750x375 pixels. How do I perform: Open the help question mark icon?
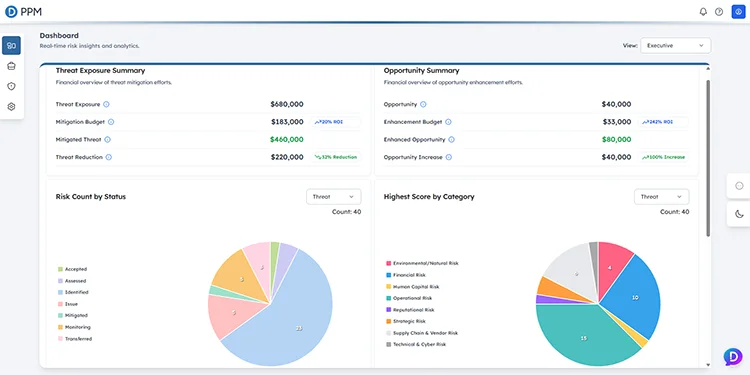point(719,12)
